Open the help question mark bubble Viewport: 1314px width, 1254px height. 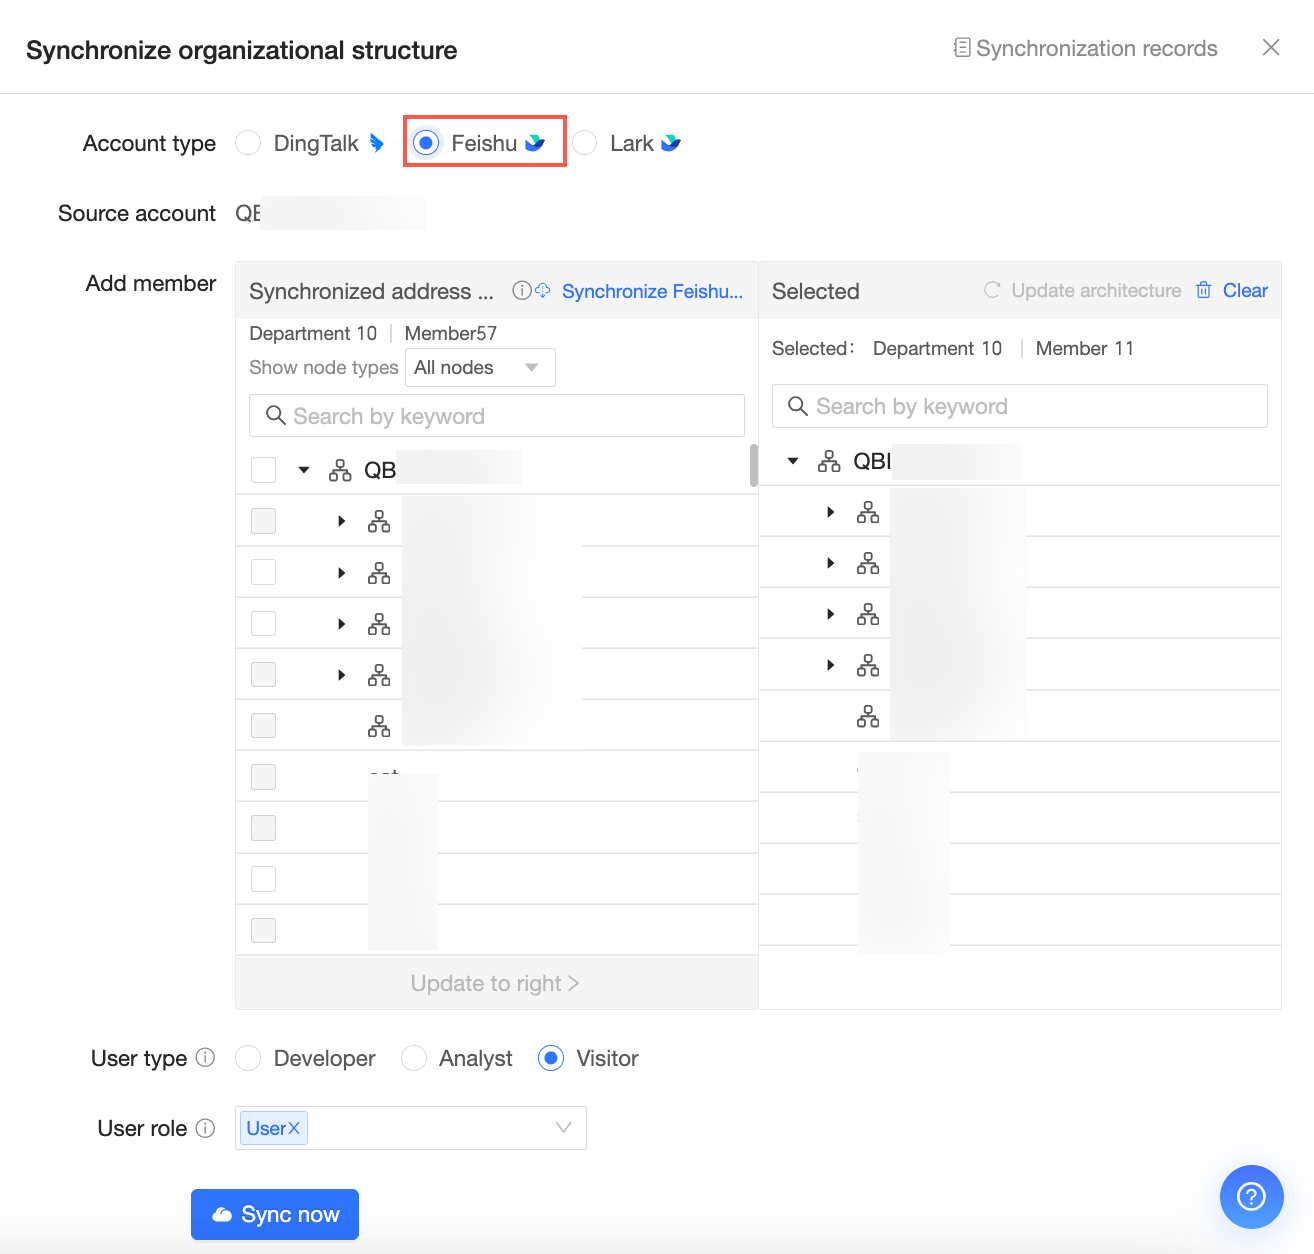click(1251, 1196)
